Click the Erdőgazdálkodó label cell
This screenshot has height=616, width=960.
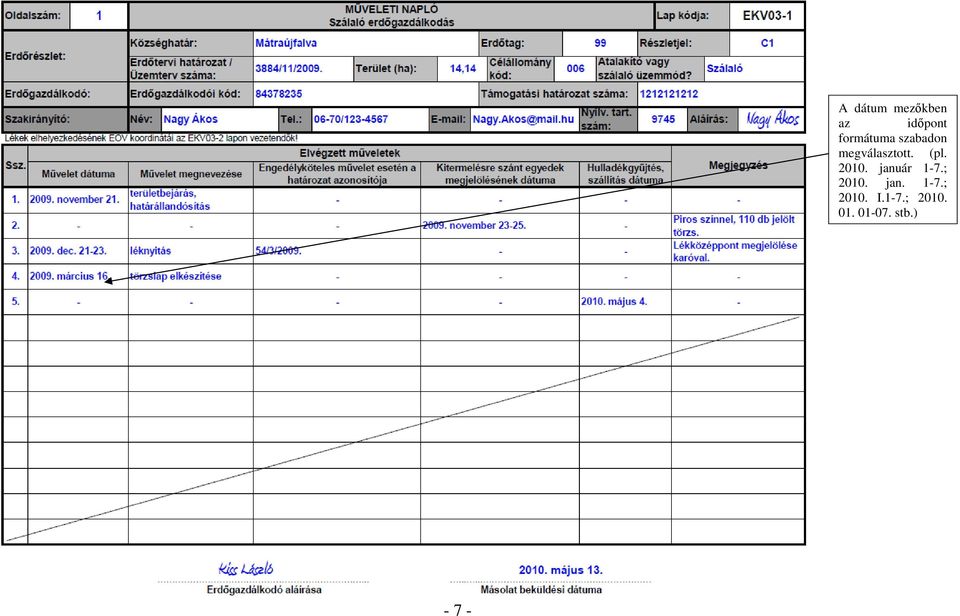(64, 94)
